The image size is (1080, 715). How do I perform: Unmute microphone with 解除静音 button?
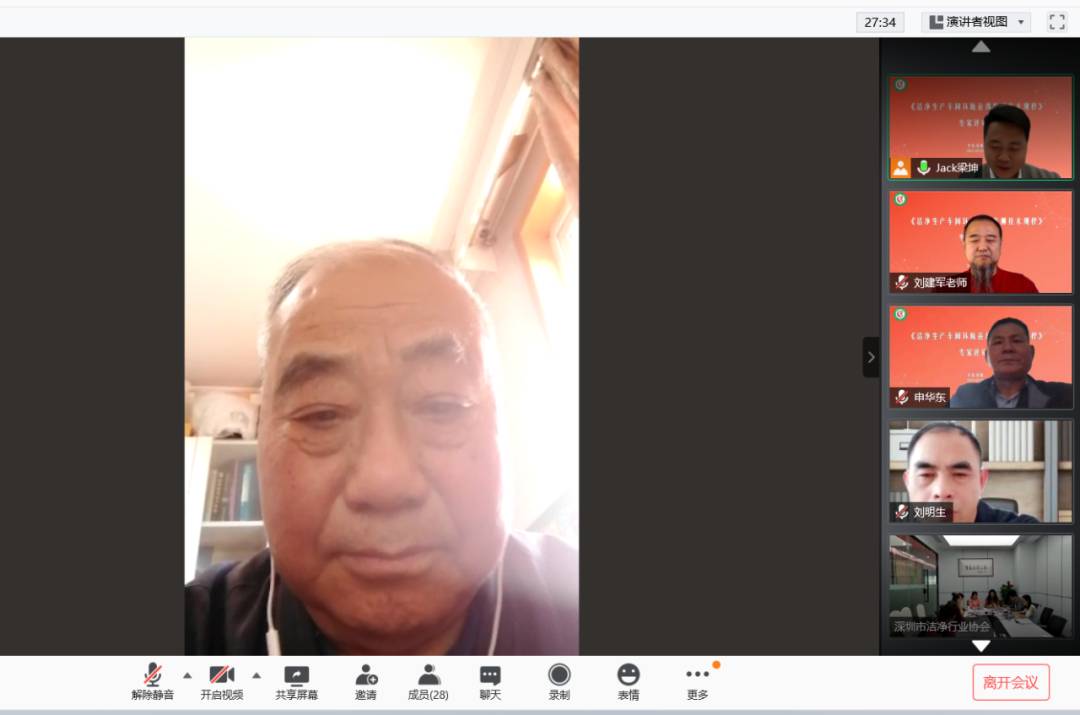click(152, 681)
